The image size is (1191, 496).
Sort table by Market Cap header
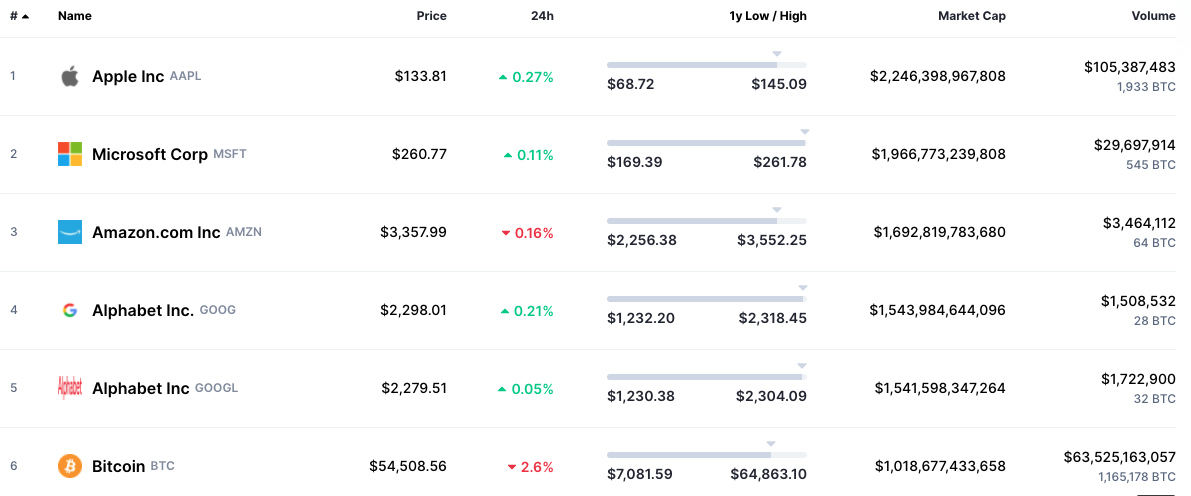point(971,16)
